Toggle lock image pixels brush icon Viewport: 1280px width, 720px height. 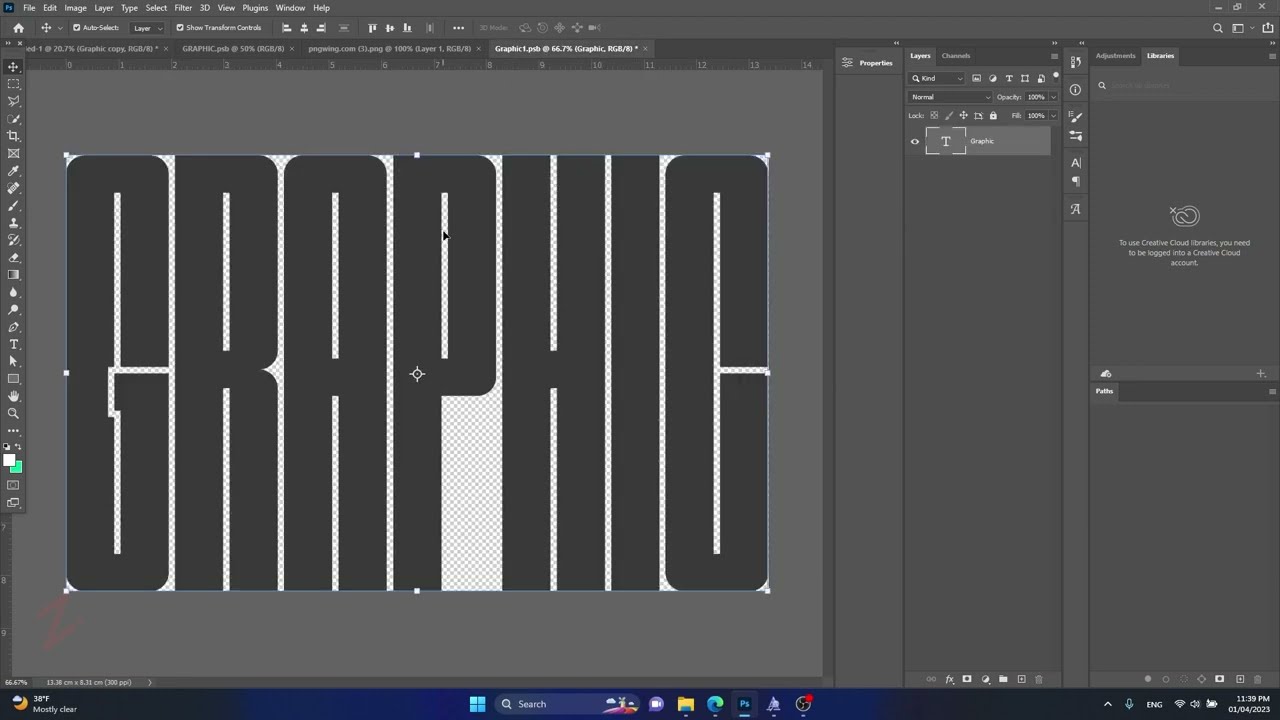(x=949, y=116)
